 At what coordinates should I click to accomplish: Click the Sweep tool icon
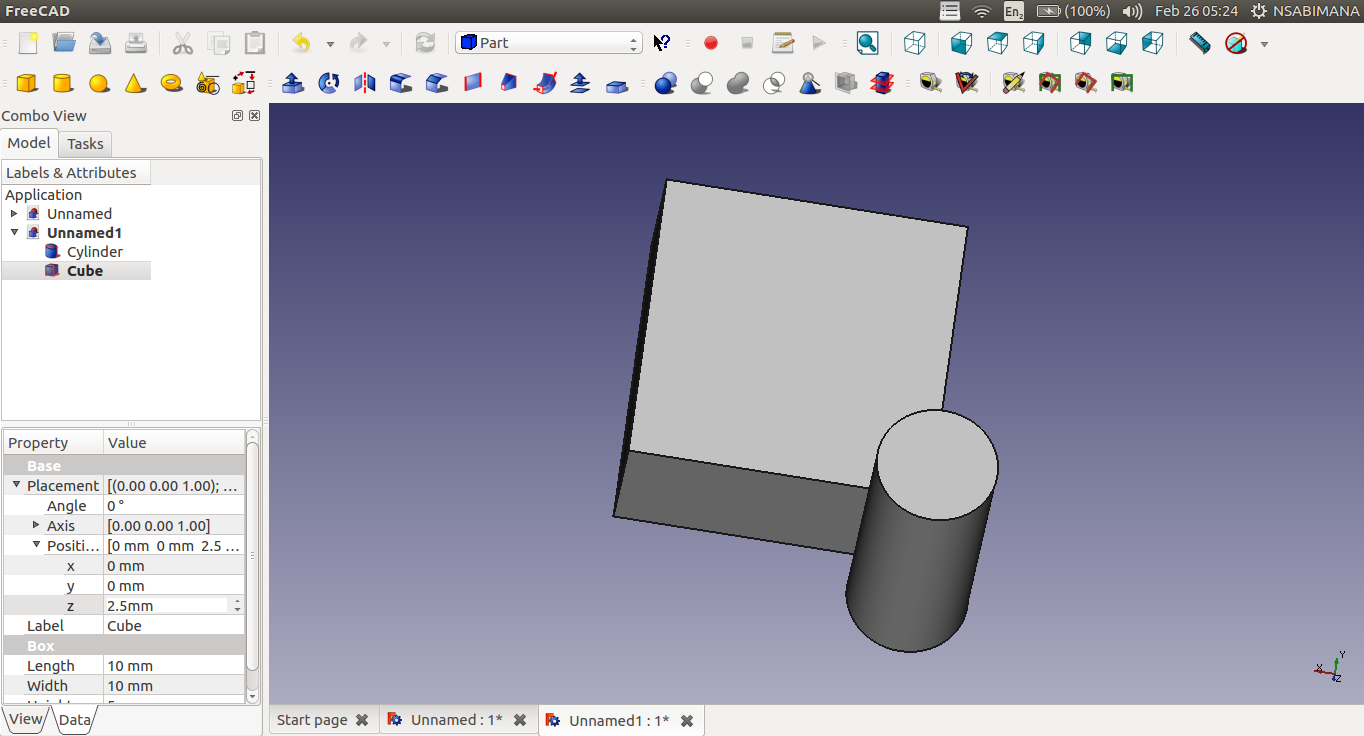(x=545, y=83)
